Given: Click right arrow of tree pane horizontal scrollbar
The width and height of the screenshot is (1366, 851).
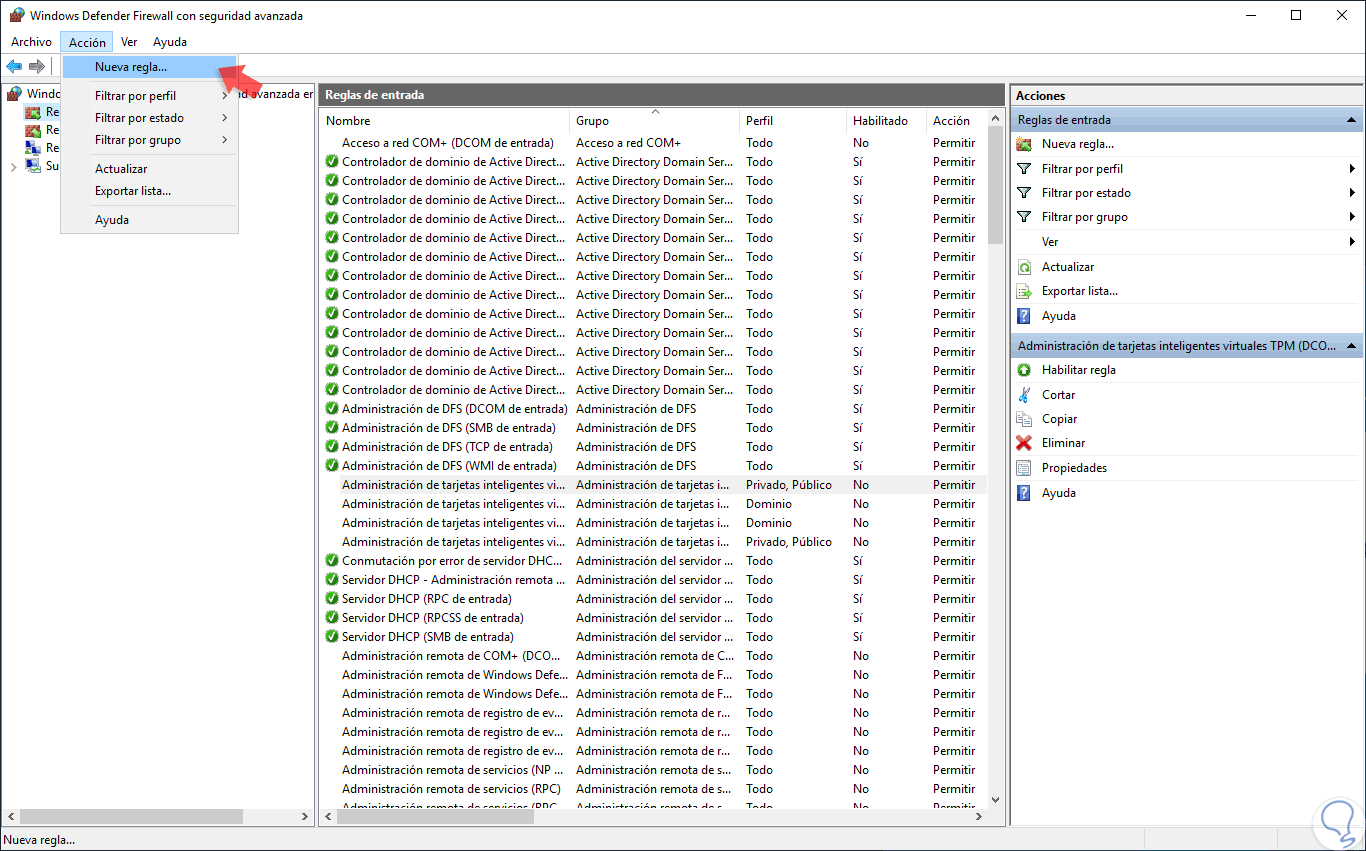Looking at the screenshot, I should pos(306,816).
